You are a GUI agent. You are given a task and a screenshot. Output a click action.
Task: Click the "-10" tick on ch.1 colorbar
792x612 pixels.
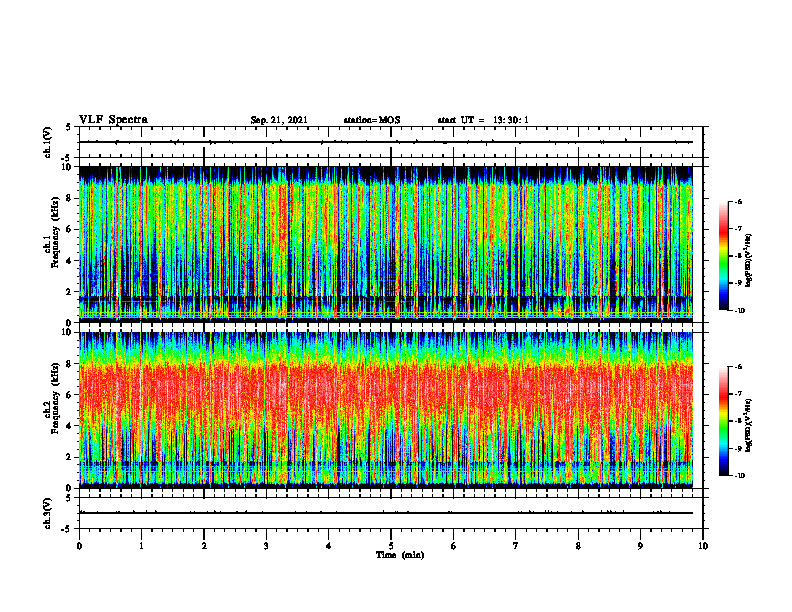739,311
